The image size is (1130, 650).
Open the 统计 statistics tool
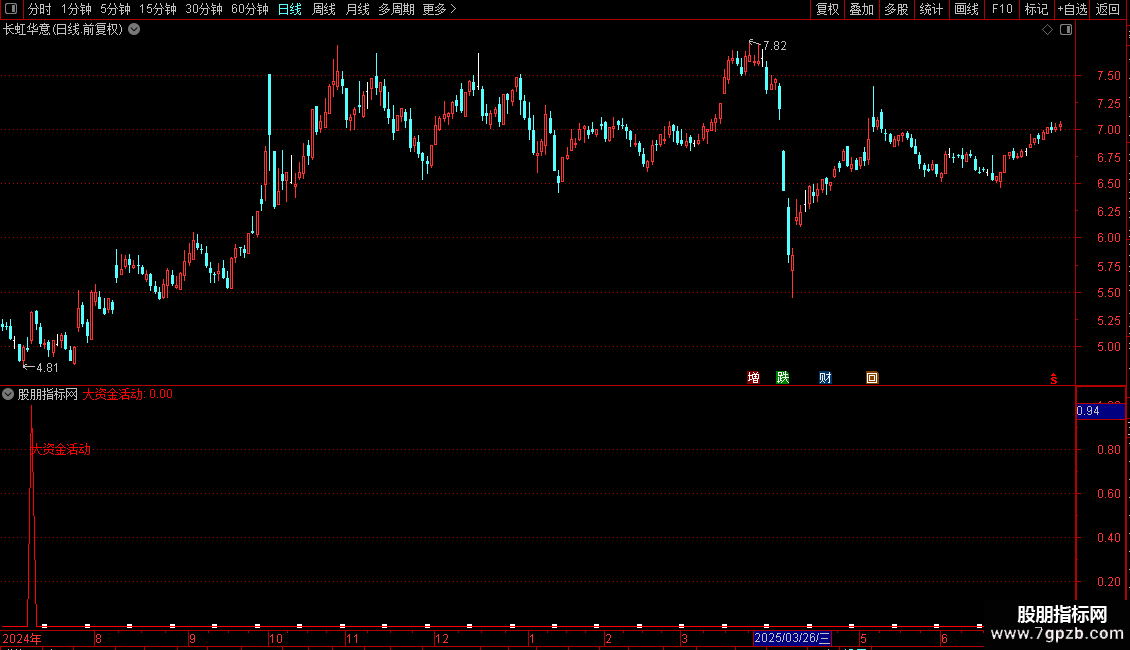pyautogui.click(x=931, y=9)
